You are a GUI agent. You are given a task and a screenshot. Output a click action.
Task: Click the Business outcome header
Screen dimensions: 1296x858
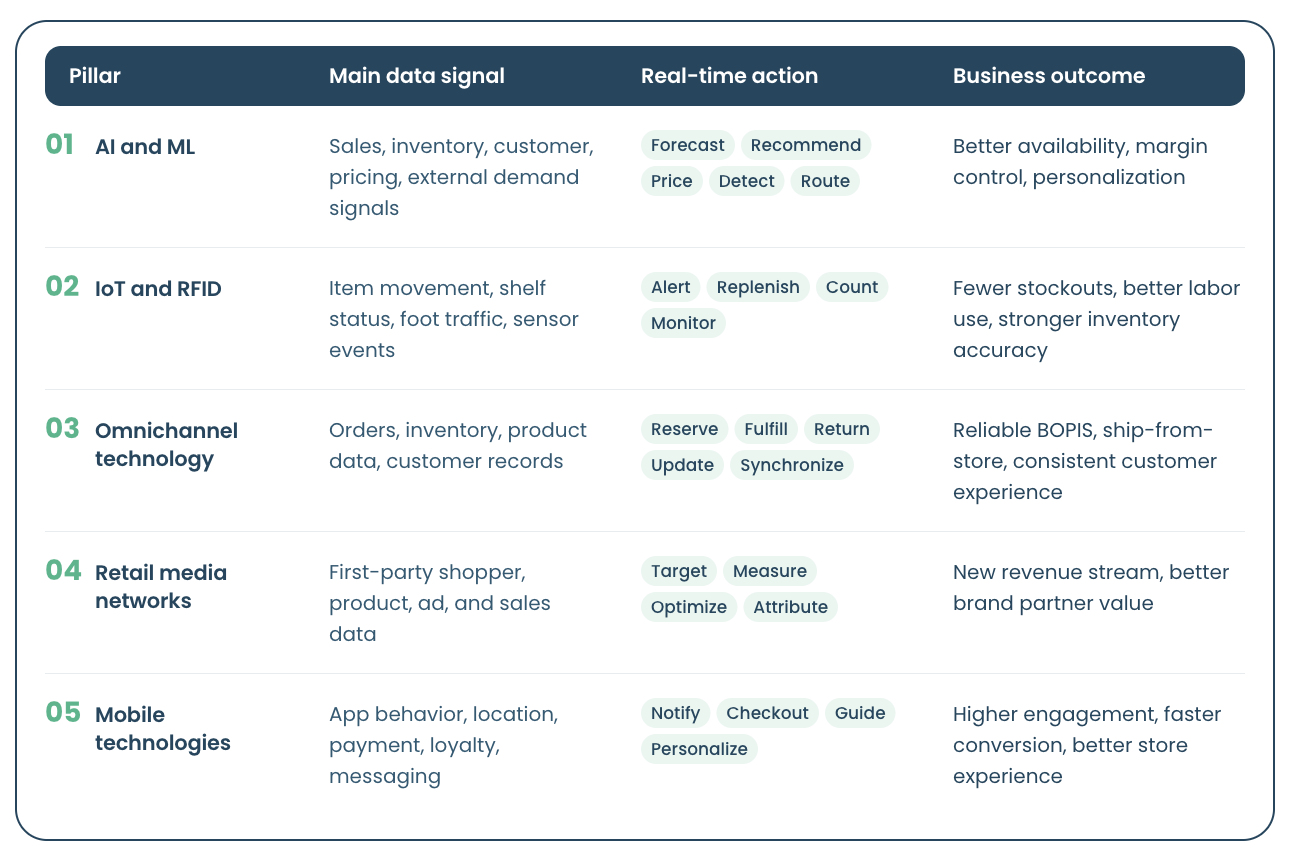1049,76
